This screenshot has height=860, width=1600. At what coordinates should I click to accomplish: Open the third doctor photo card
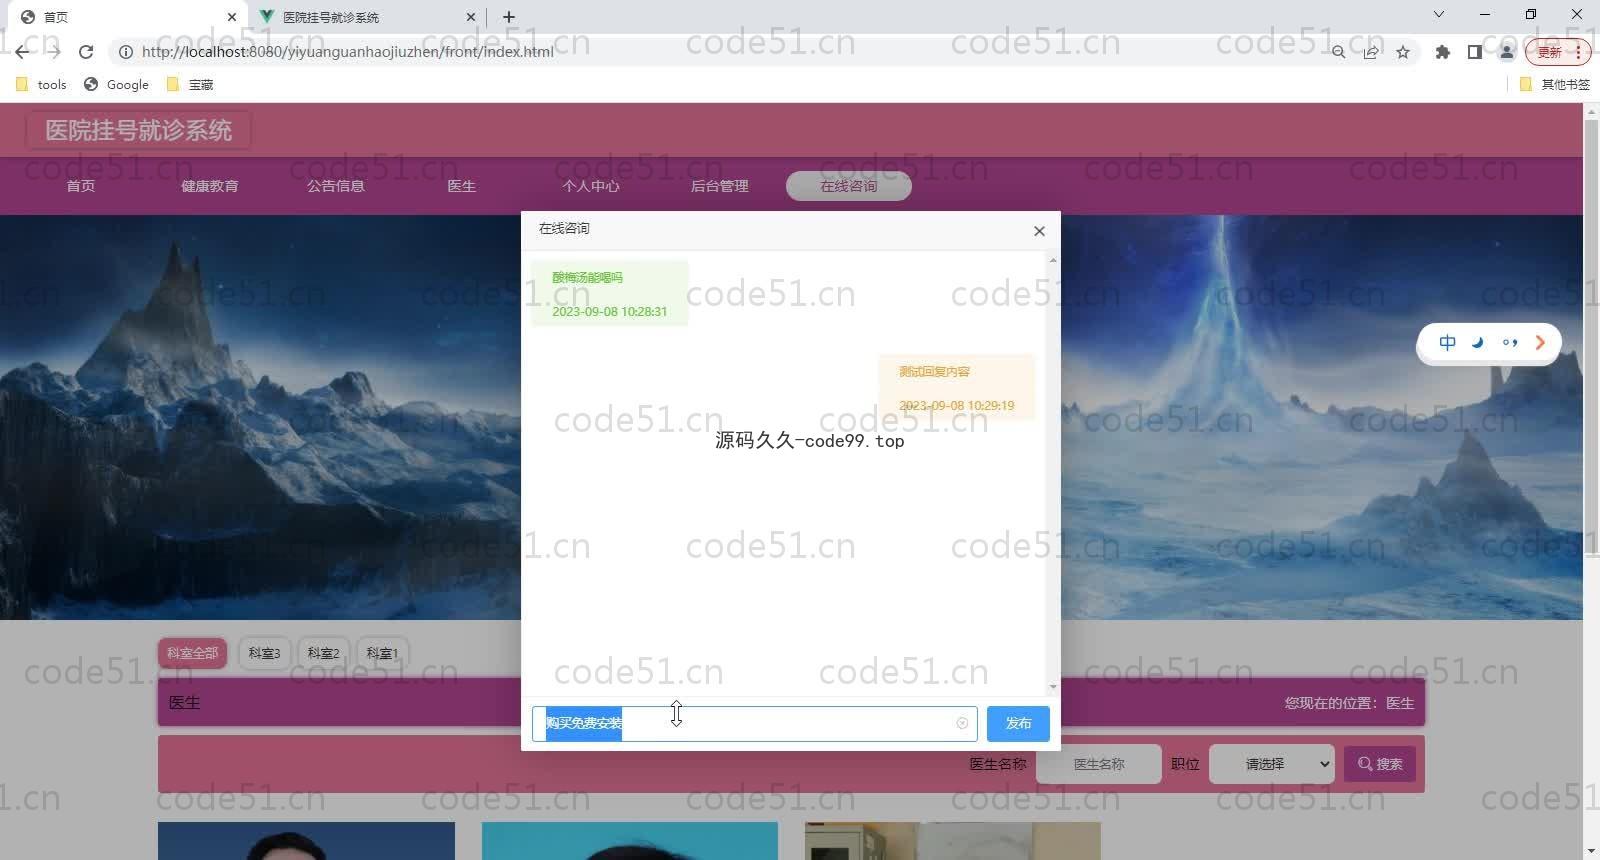tap(953, 841)
